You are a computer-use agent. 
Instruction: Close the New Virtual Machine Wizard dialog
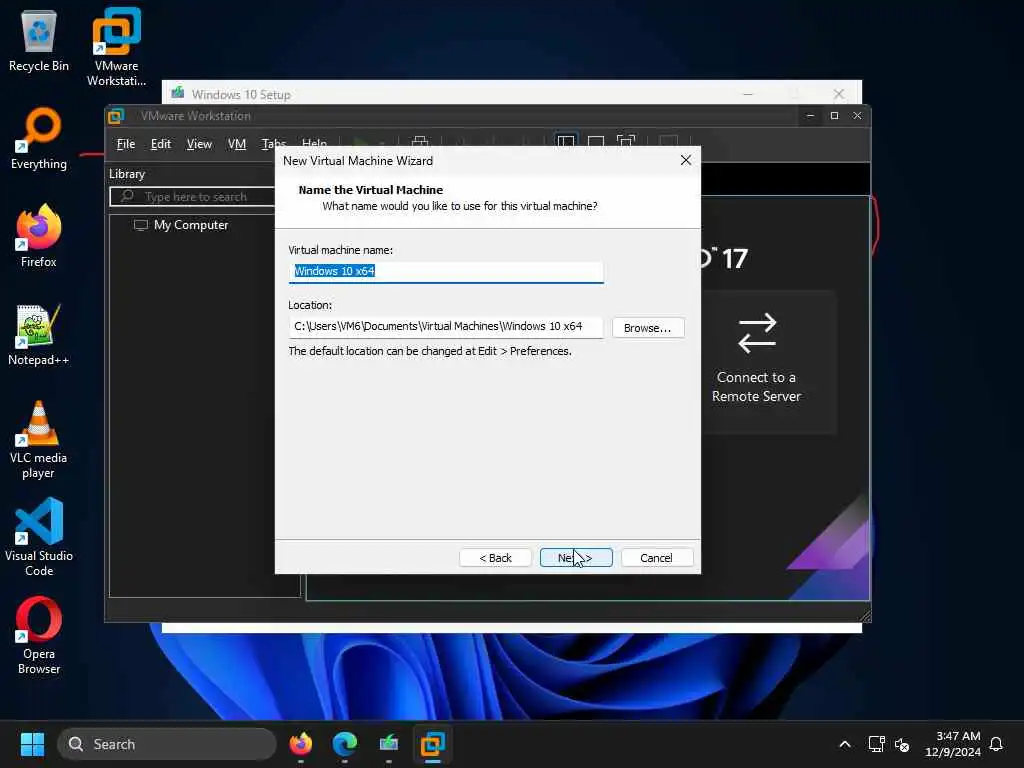(x=686, y=161)
